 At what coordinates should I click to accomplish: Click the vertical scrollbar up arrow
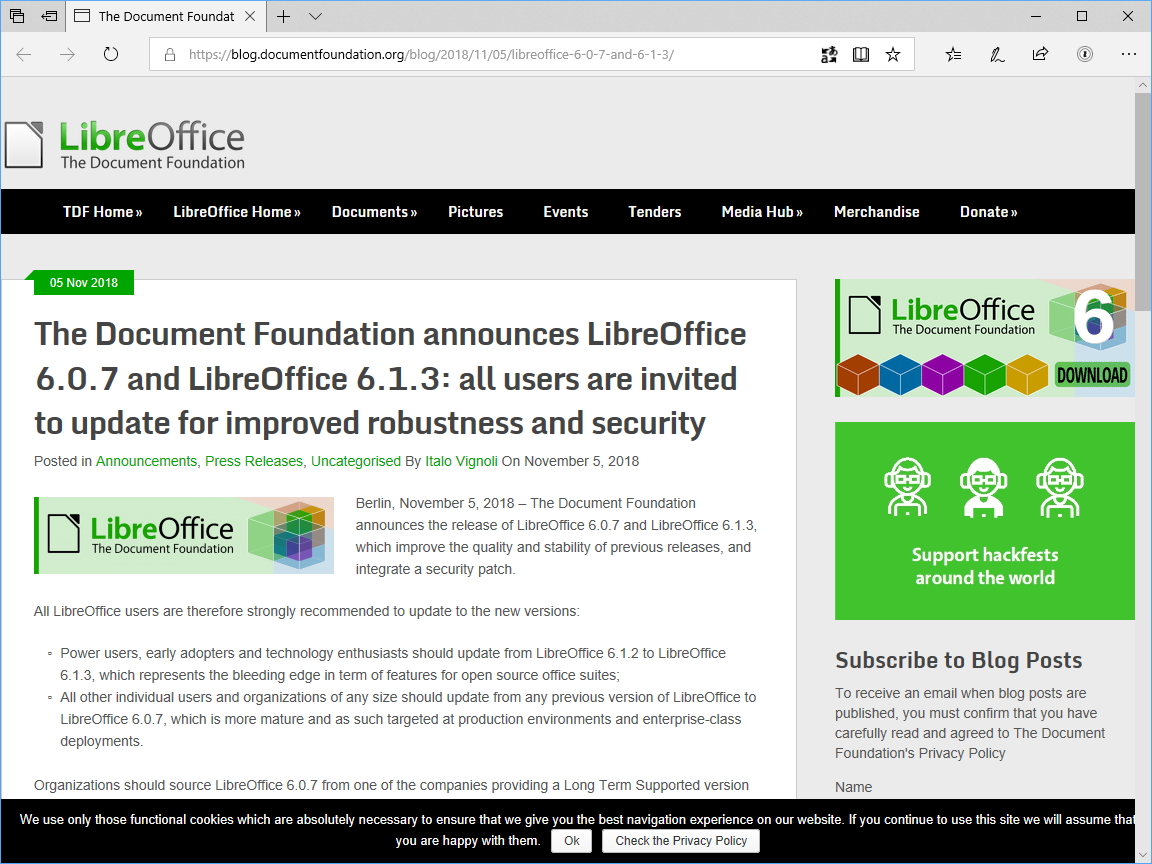click(x=1142, y=85)
